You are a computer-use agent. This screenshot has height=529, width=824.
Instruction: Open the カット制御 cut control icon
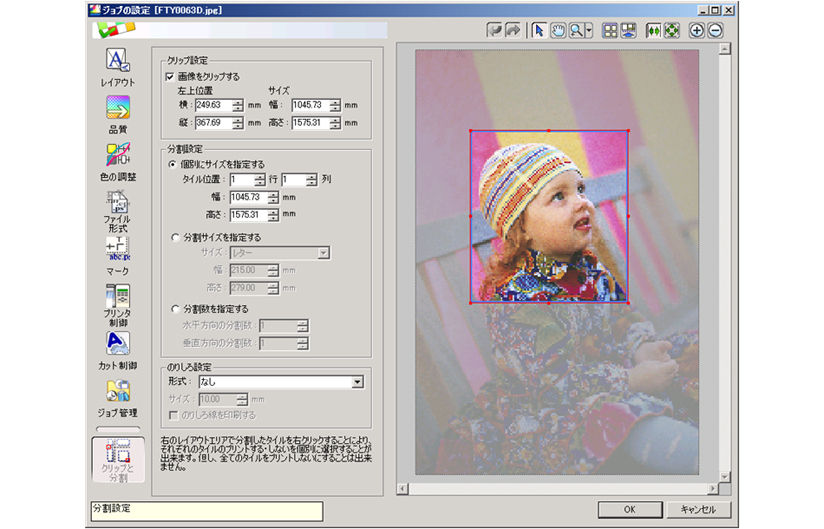coord(117,345)
